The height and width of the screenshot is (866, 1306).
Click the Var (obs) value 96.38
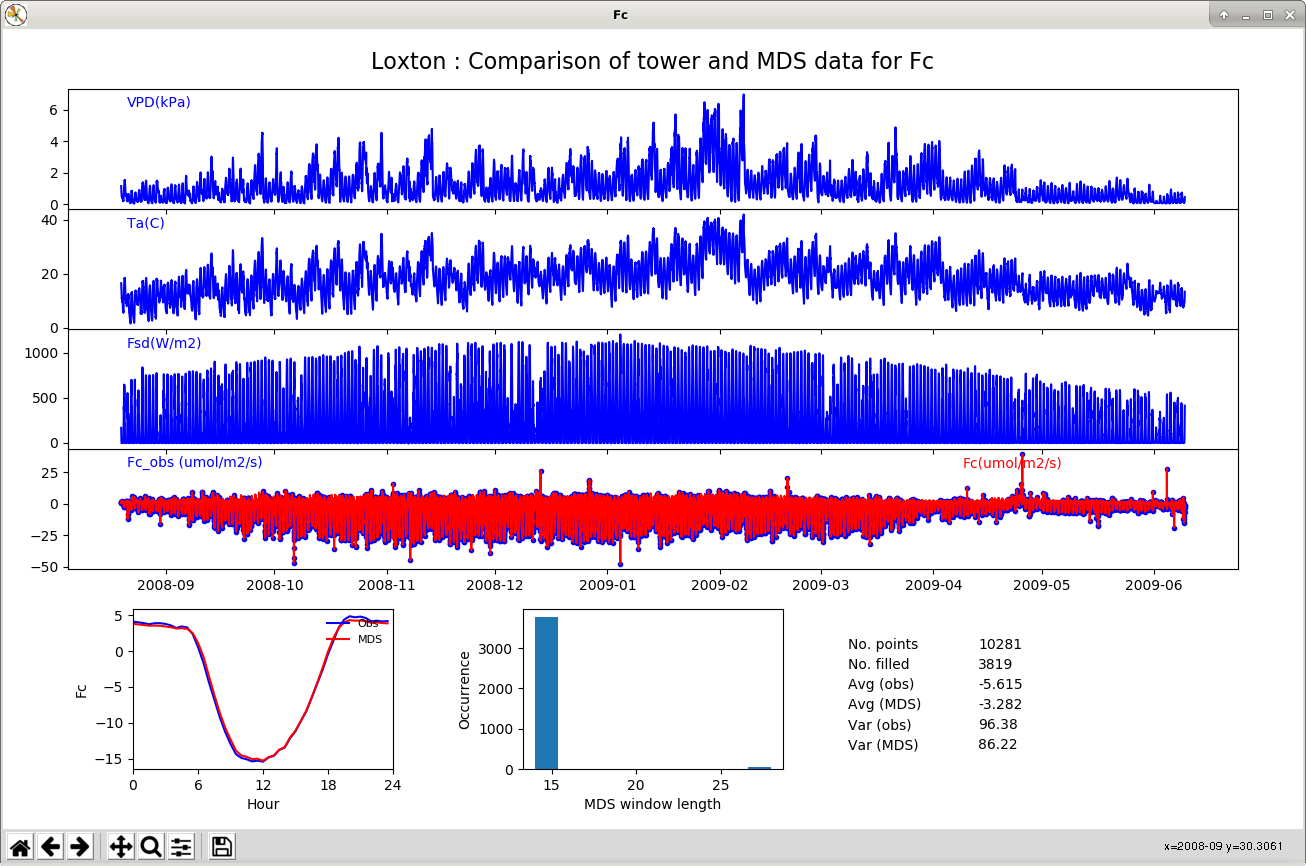(998, 724)
